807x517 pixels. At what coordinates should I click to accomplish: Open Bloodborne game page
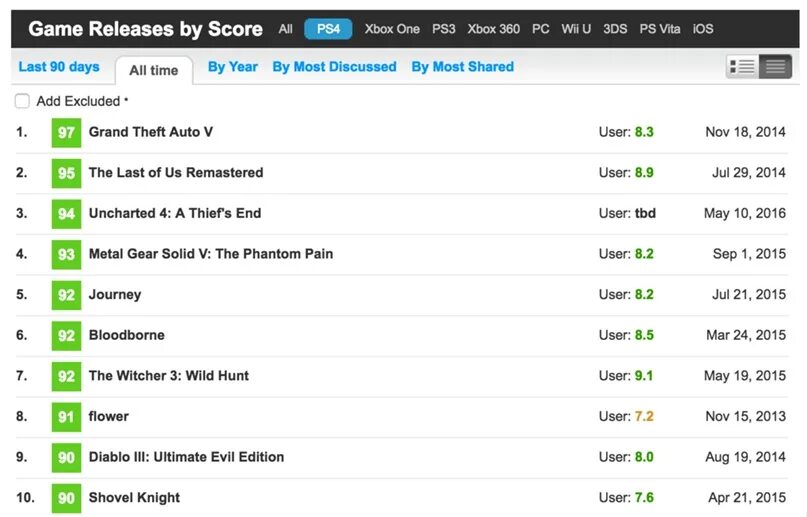[x=126, y=335]
